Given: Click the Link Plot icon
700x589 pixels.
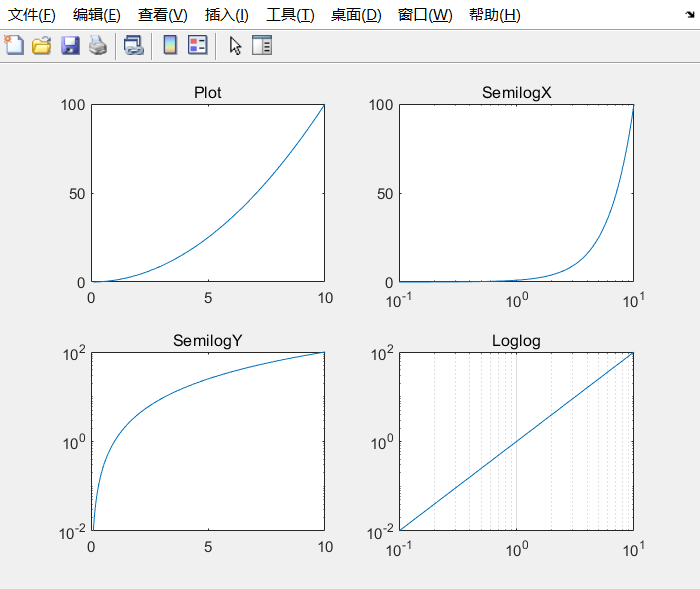Looking at the screenshot, I should click(x=133, y=45).
